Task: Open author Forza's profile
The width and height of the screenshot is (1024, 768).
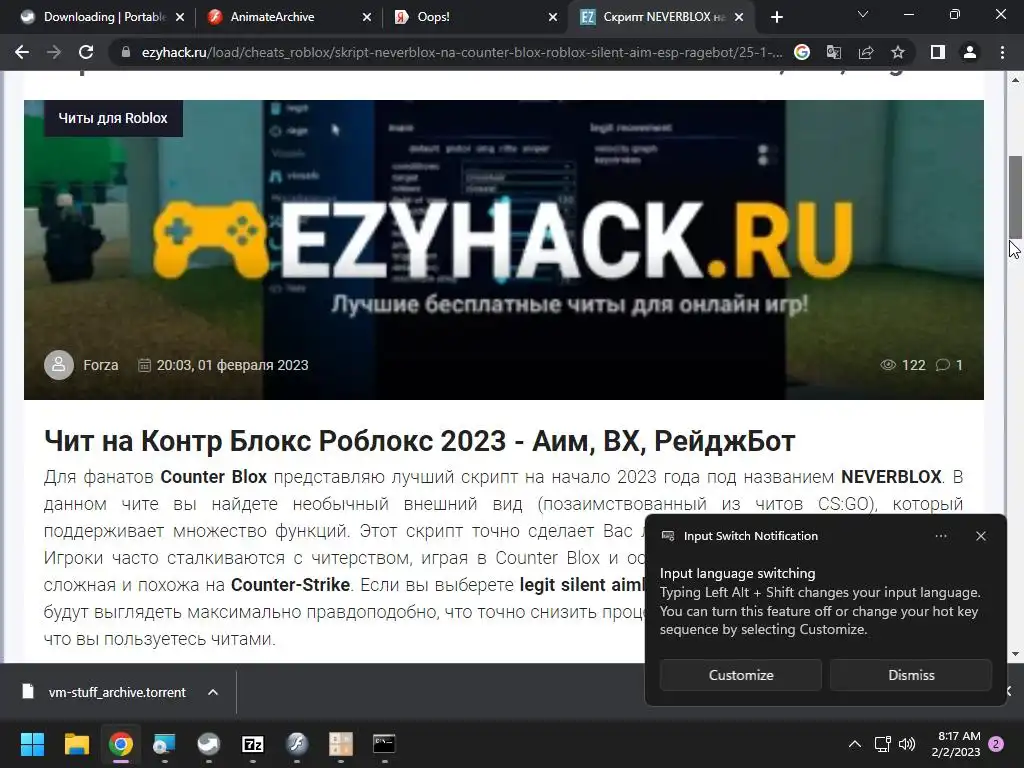Action: tap(101, 365)
